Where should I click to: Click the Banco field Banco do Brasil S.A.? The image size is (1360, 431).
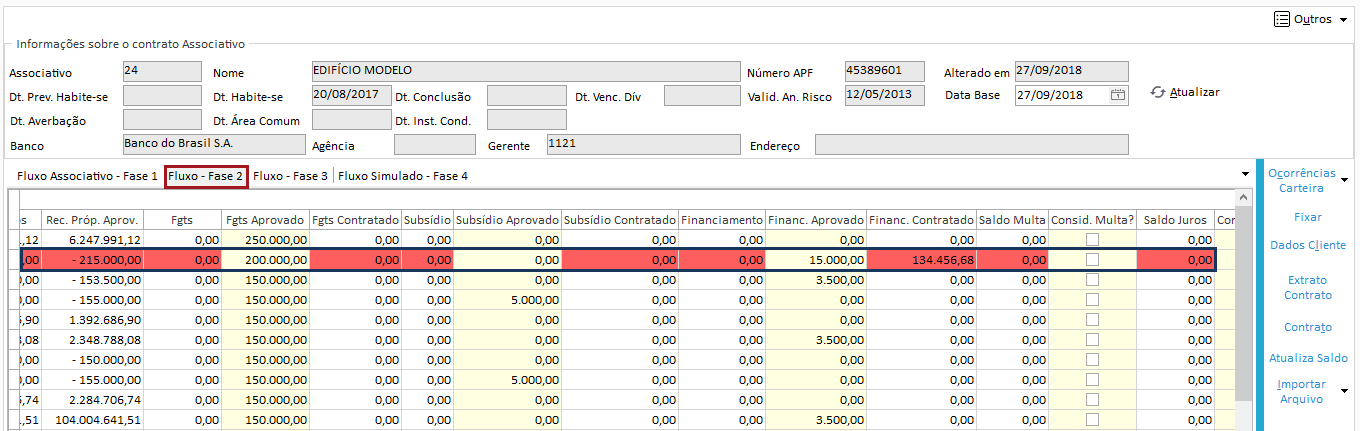pos(214,145)
